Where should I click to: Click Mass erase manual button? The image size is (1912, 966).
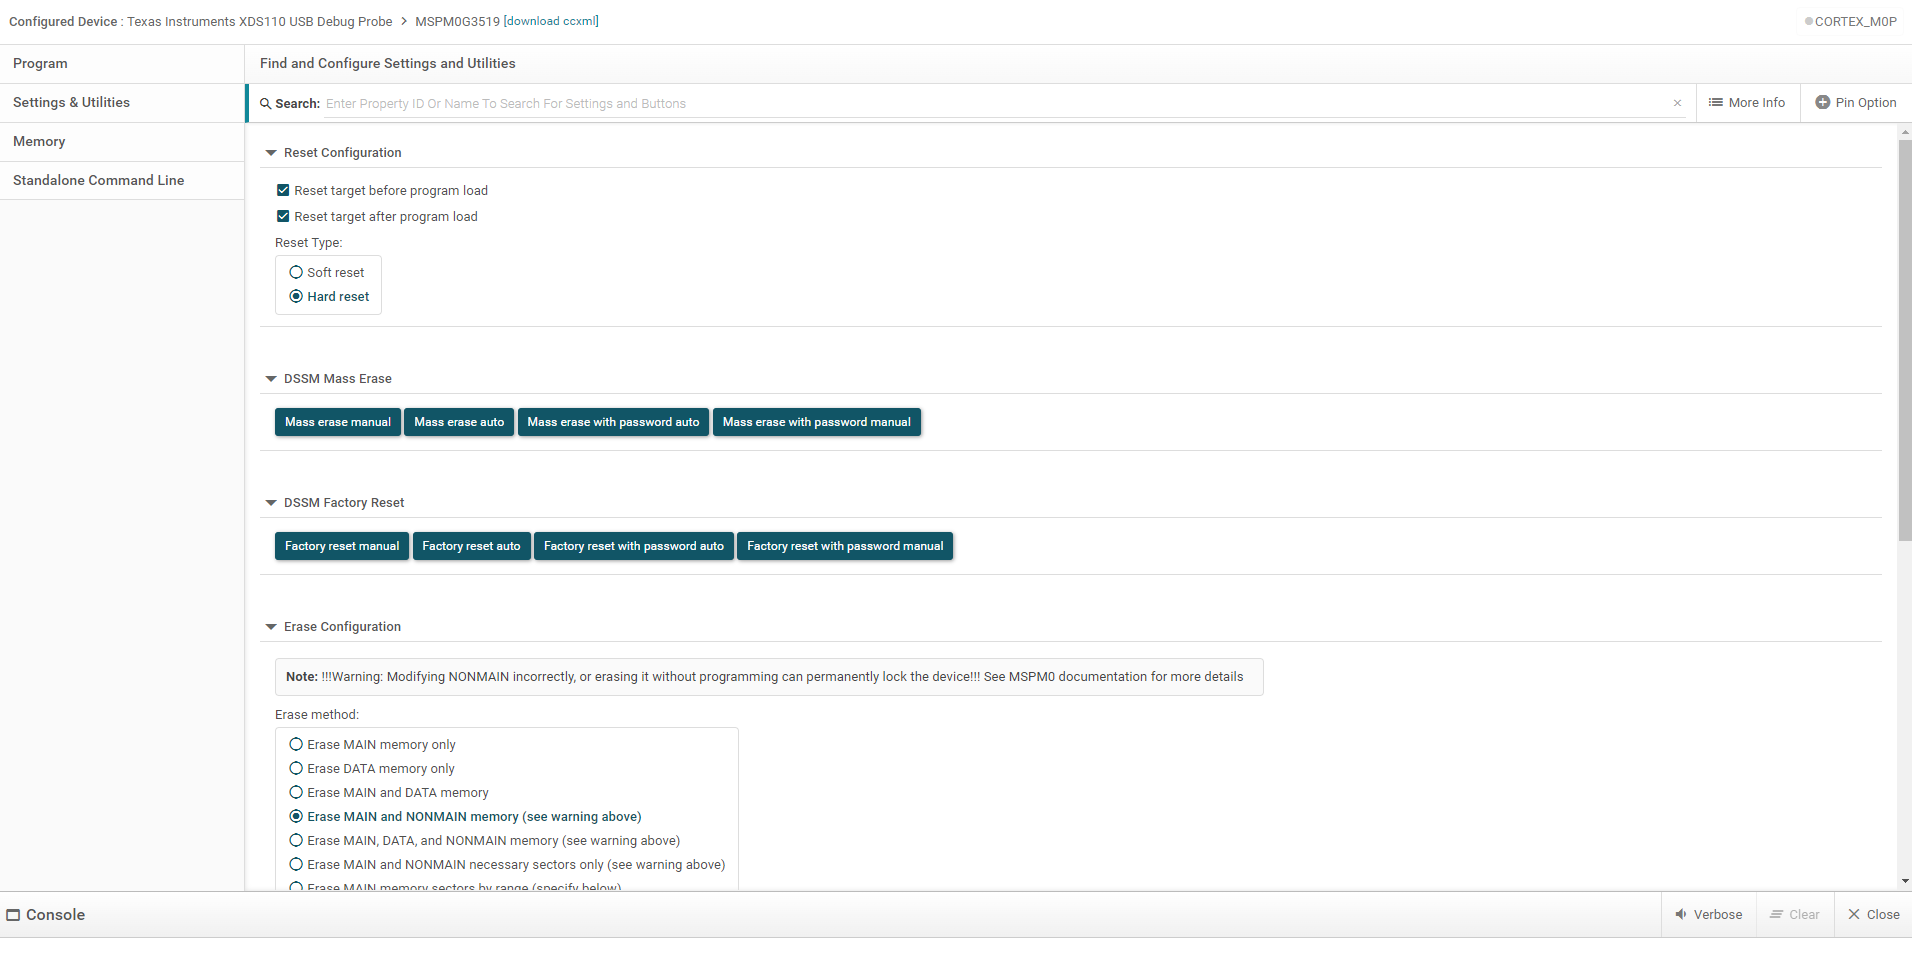338,422
